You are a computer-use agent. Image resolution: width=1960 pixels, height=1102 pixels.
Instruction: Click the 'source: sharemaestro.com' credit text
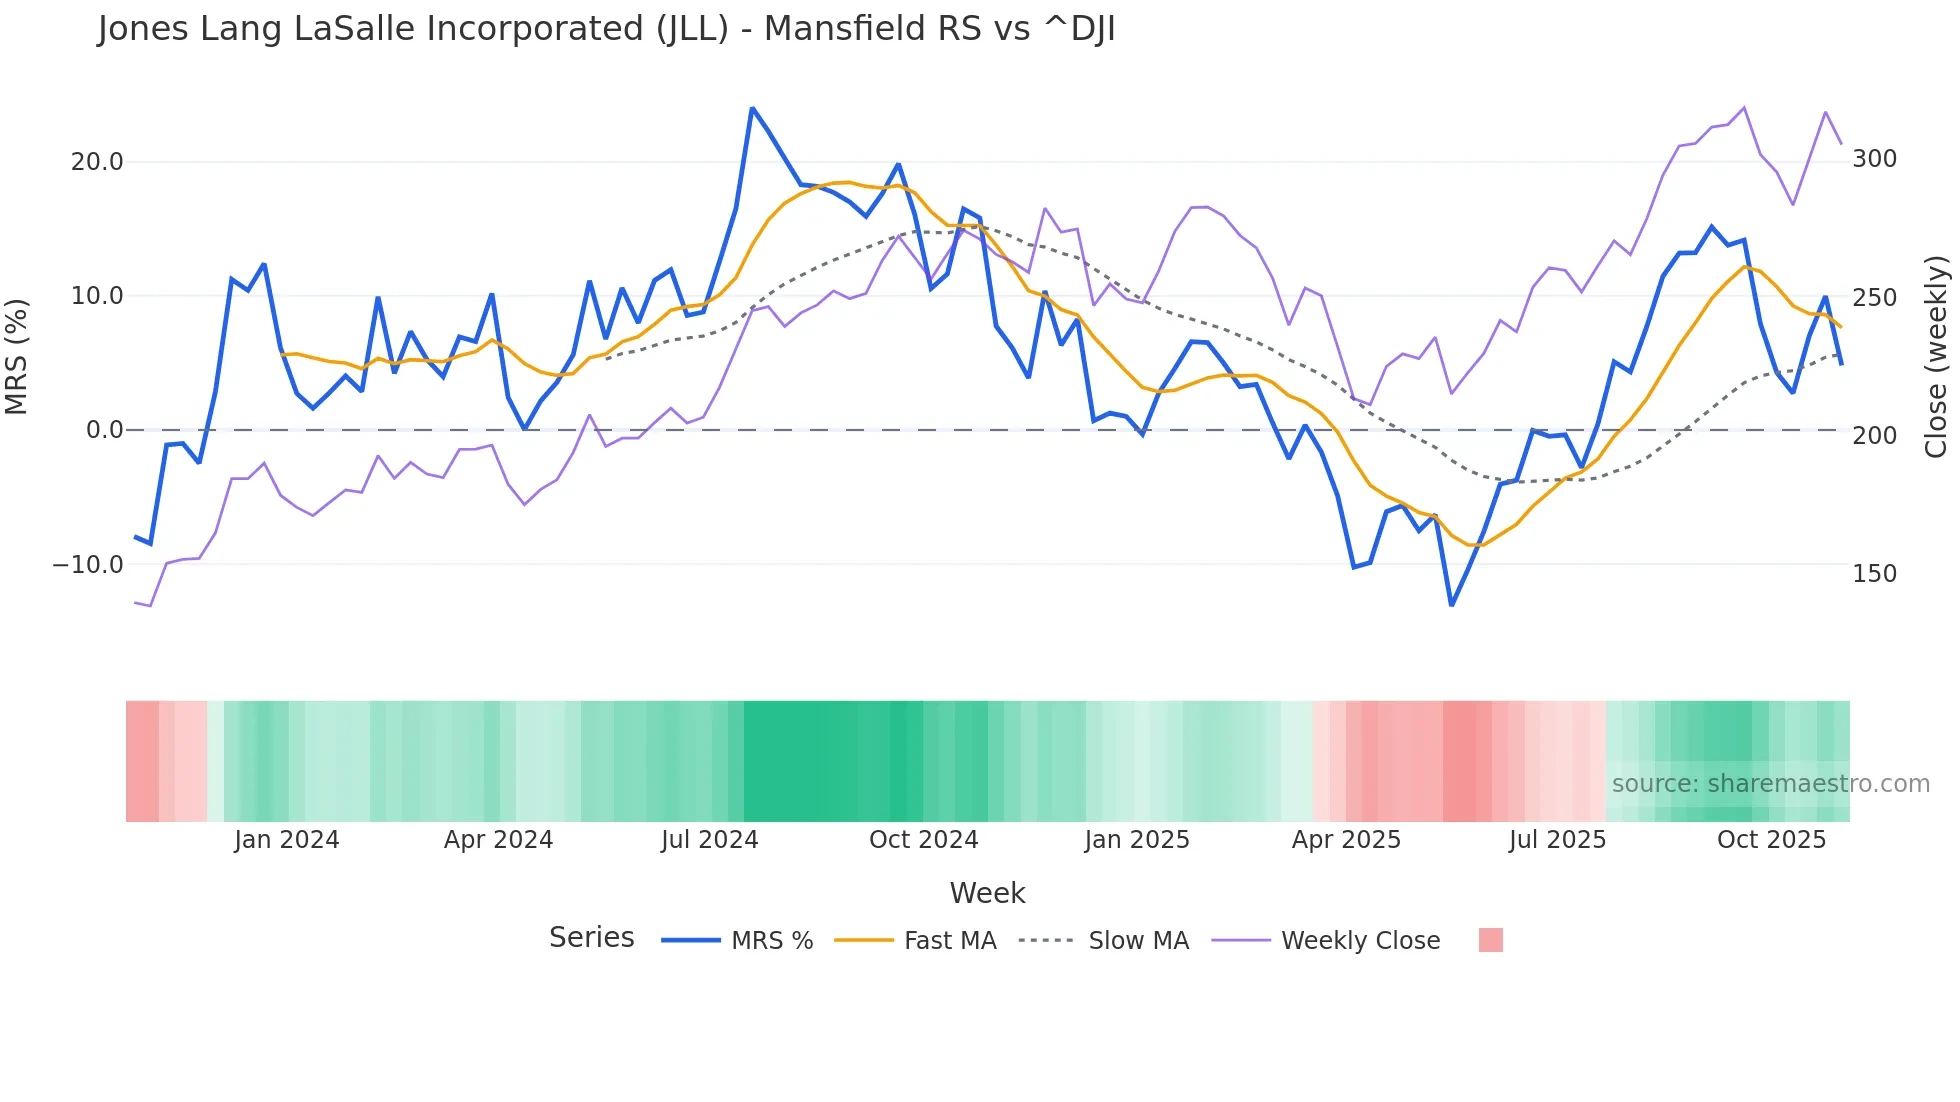click(x=1771, y=784)
